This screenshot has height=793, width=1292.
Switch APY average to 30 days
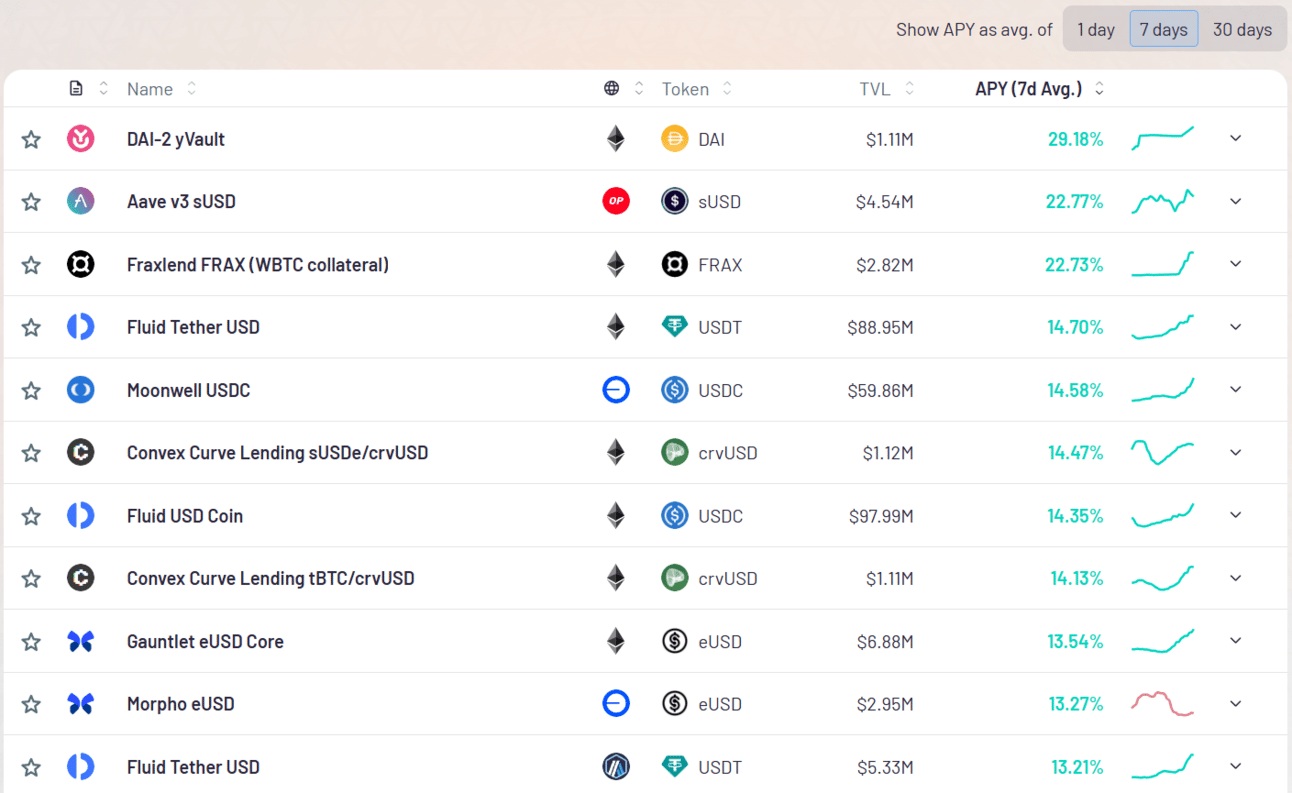[1242, 29]
